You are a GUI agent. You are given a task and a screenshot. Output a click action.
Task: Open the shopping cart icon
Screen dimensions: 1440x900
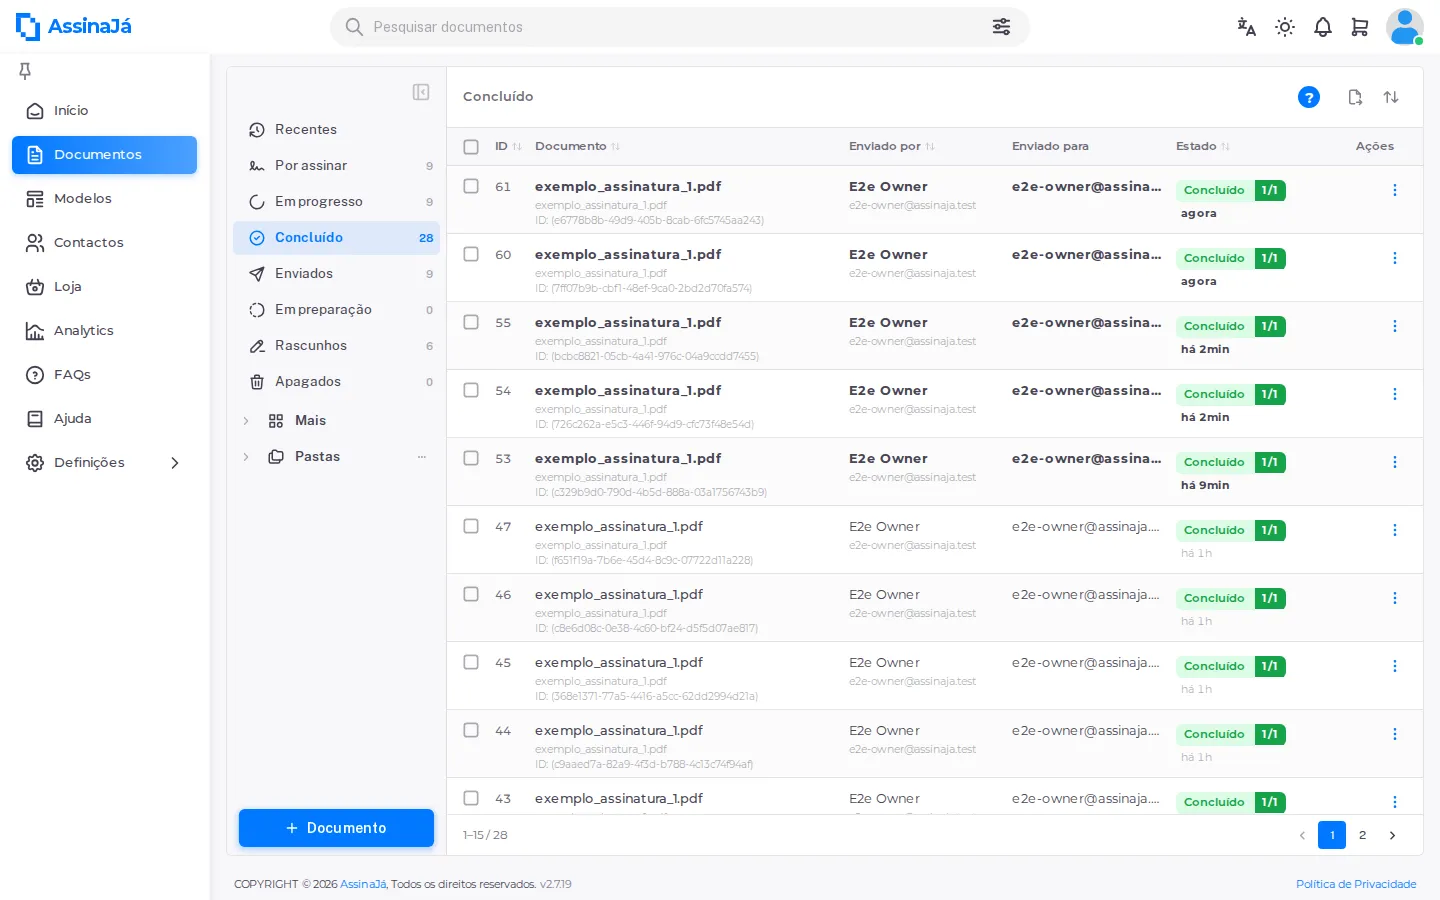click(x=1360, y=27)
